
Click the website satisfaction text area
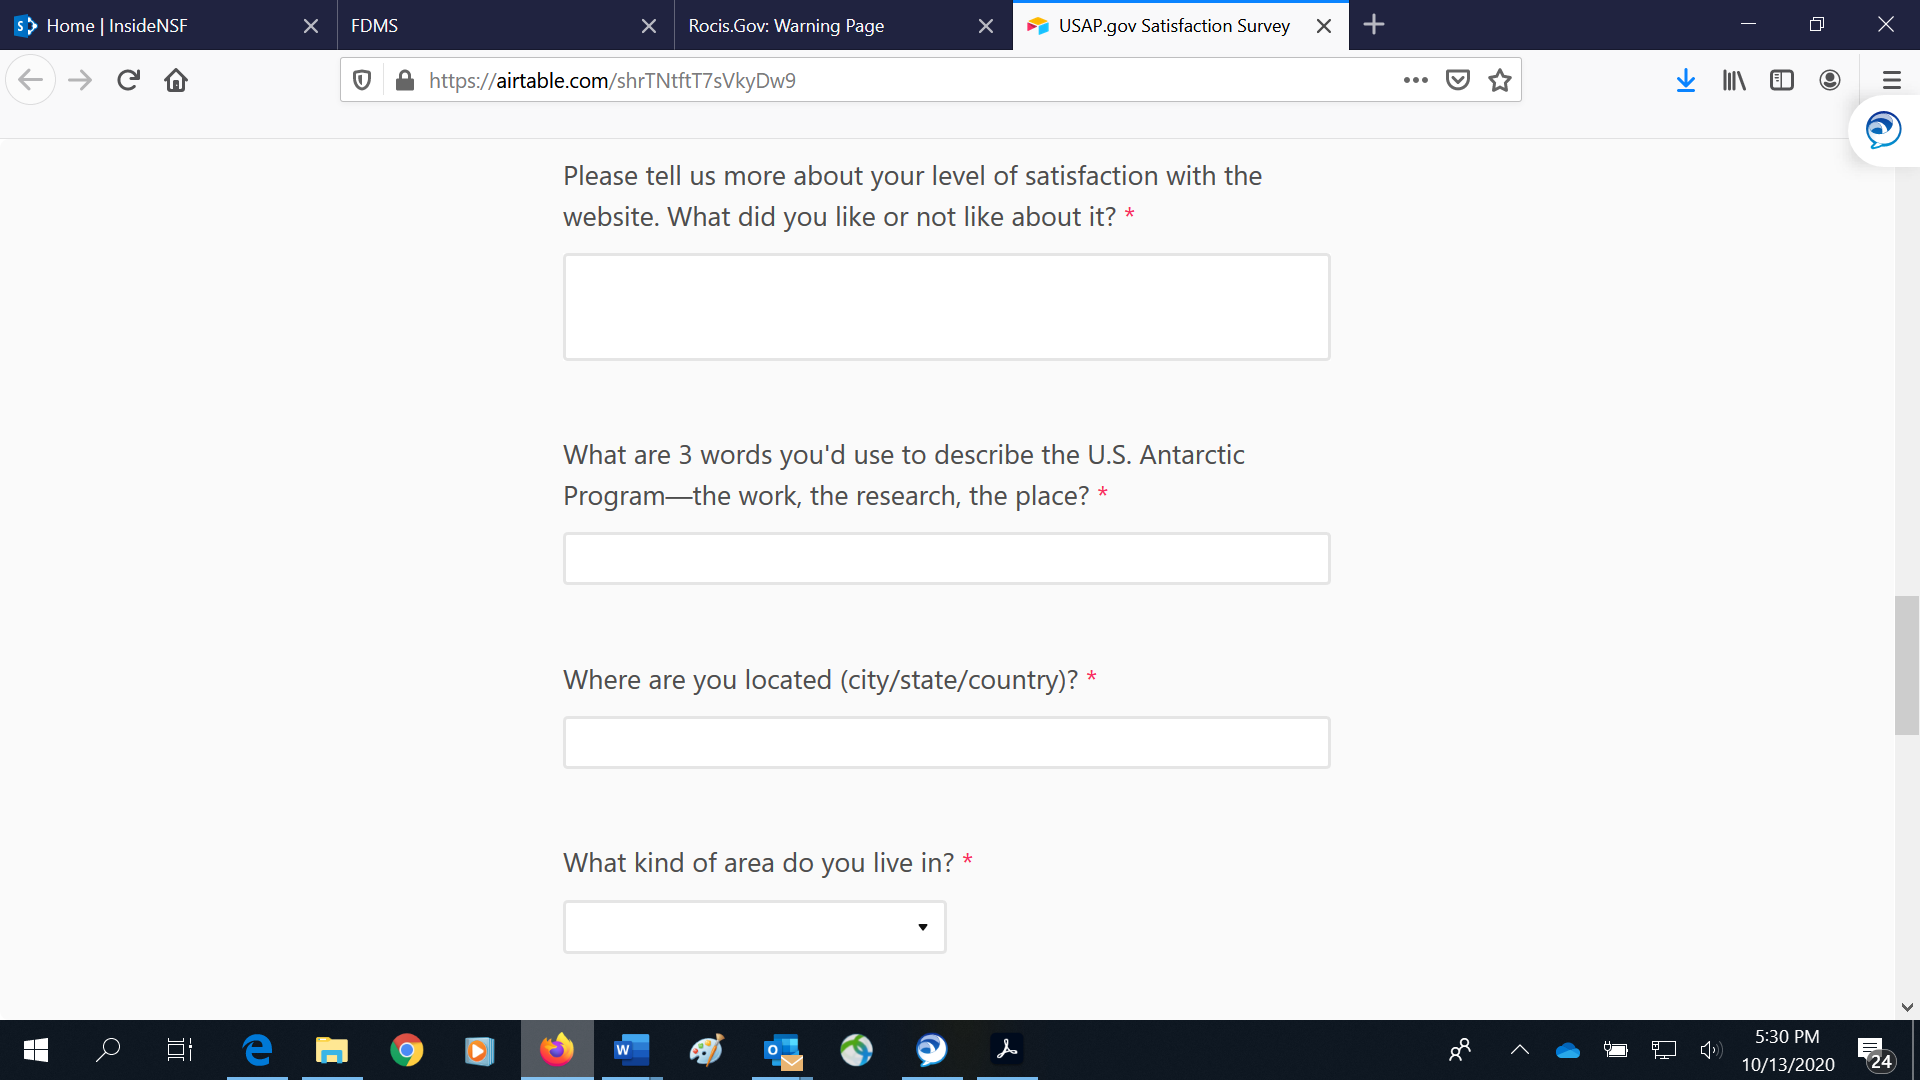pos(945,307)
